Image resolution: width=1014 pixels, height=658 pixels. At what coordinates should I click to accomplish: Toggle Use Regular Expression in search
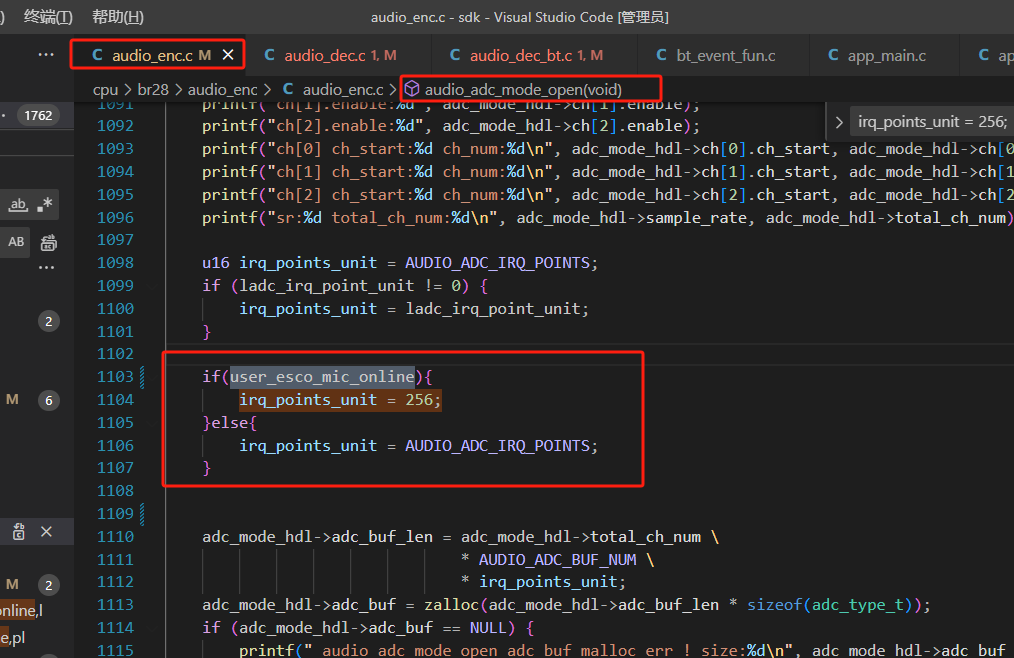pyautogui.click(x=45, y=205)
